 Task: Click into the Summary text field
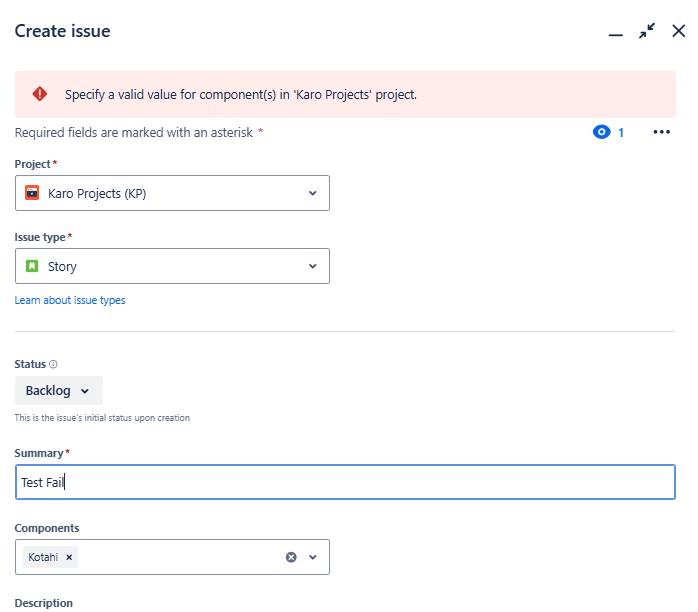click(x=345, y=482)
